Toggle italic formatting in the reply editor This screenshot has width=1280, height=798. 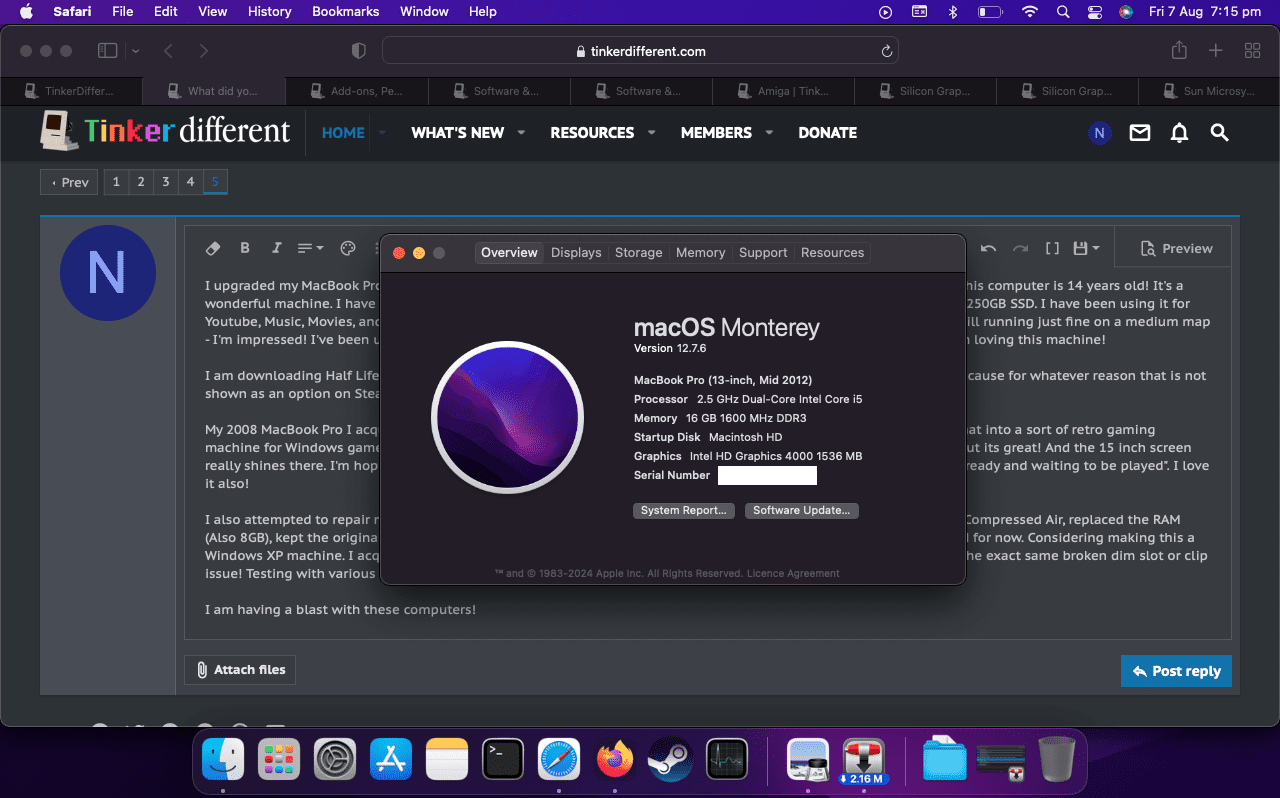277,248
